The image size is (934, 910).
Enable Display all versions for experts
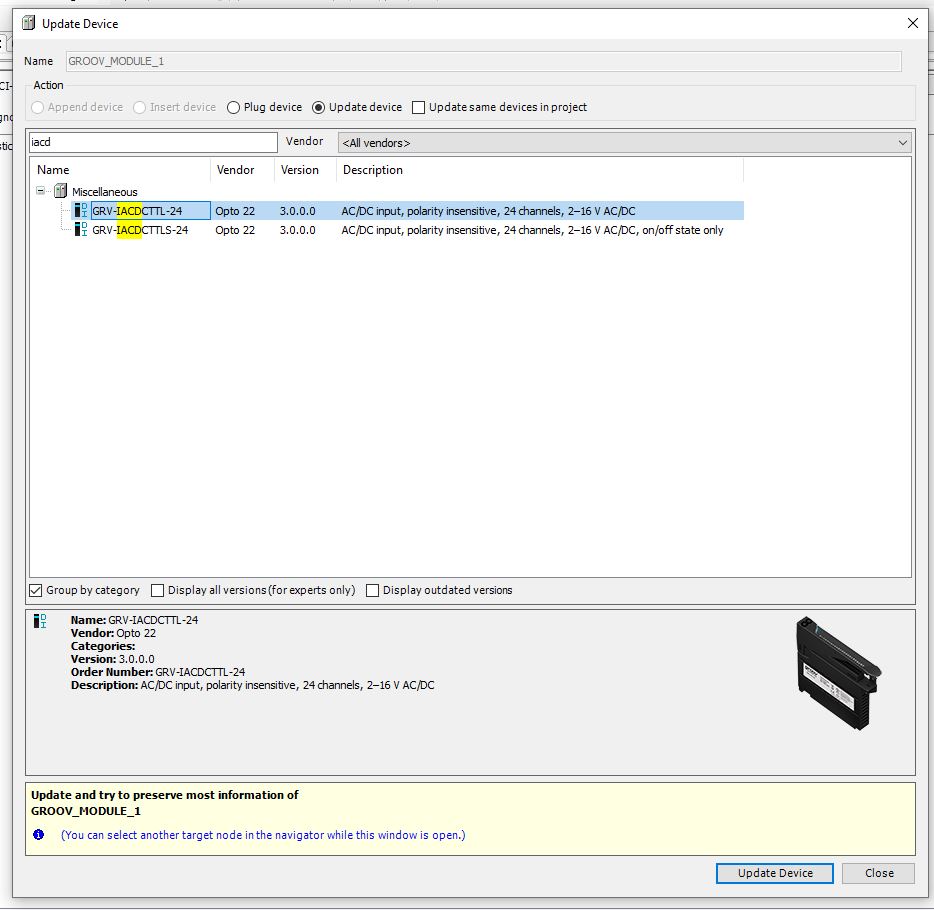[x=157, y=590]
